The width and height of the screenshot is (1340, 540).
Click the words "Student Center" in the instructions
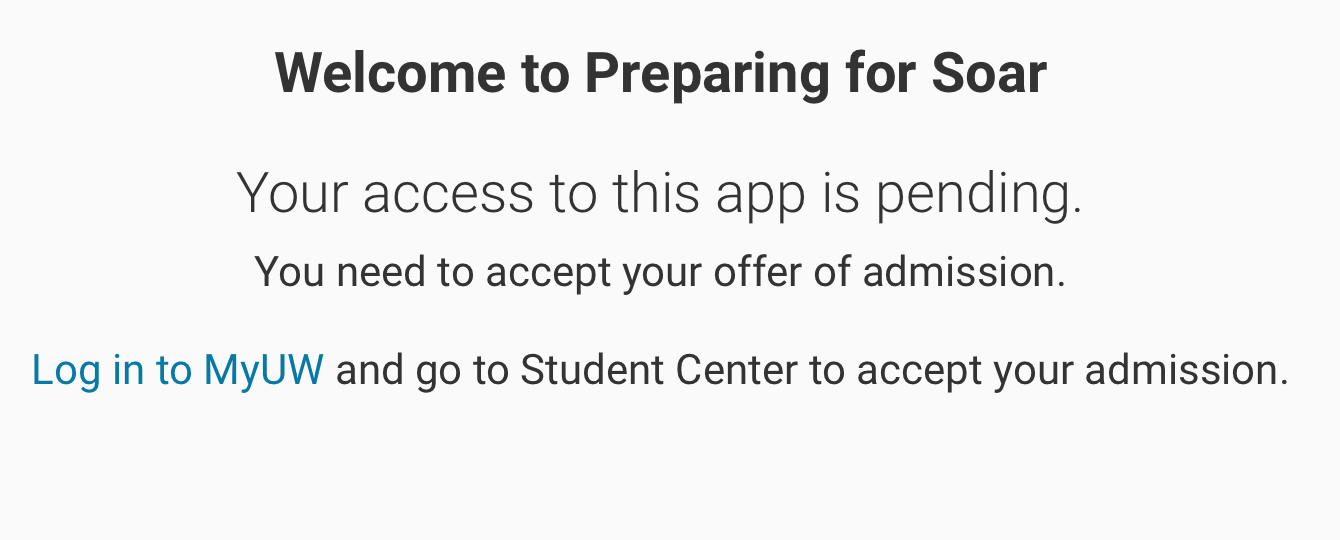pos(658,371)
